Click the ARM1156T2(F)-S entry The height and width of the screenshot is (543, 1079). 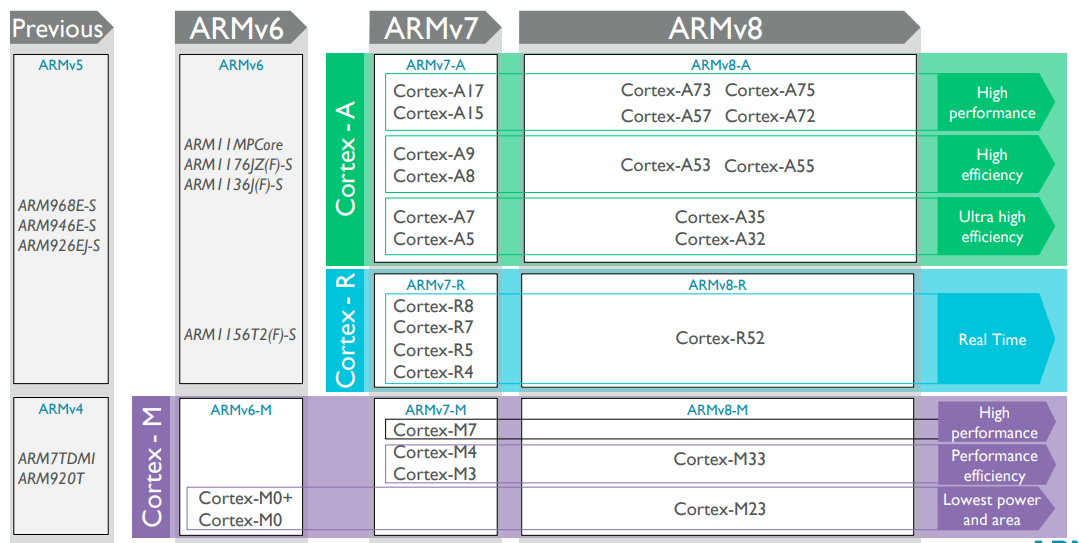pyautogui.click(x=239, y=334)
